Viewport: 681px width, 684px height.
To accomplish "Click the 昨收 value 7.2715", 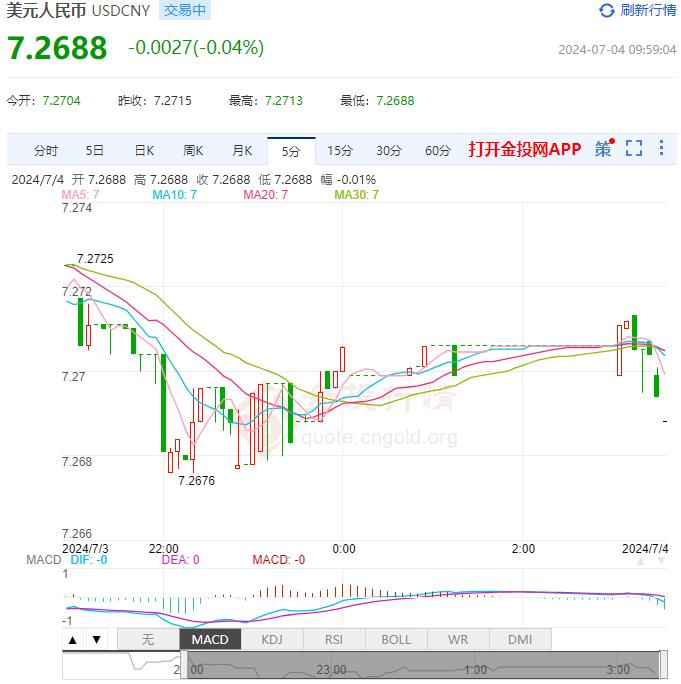I will [x=173, y=101].
